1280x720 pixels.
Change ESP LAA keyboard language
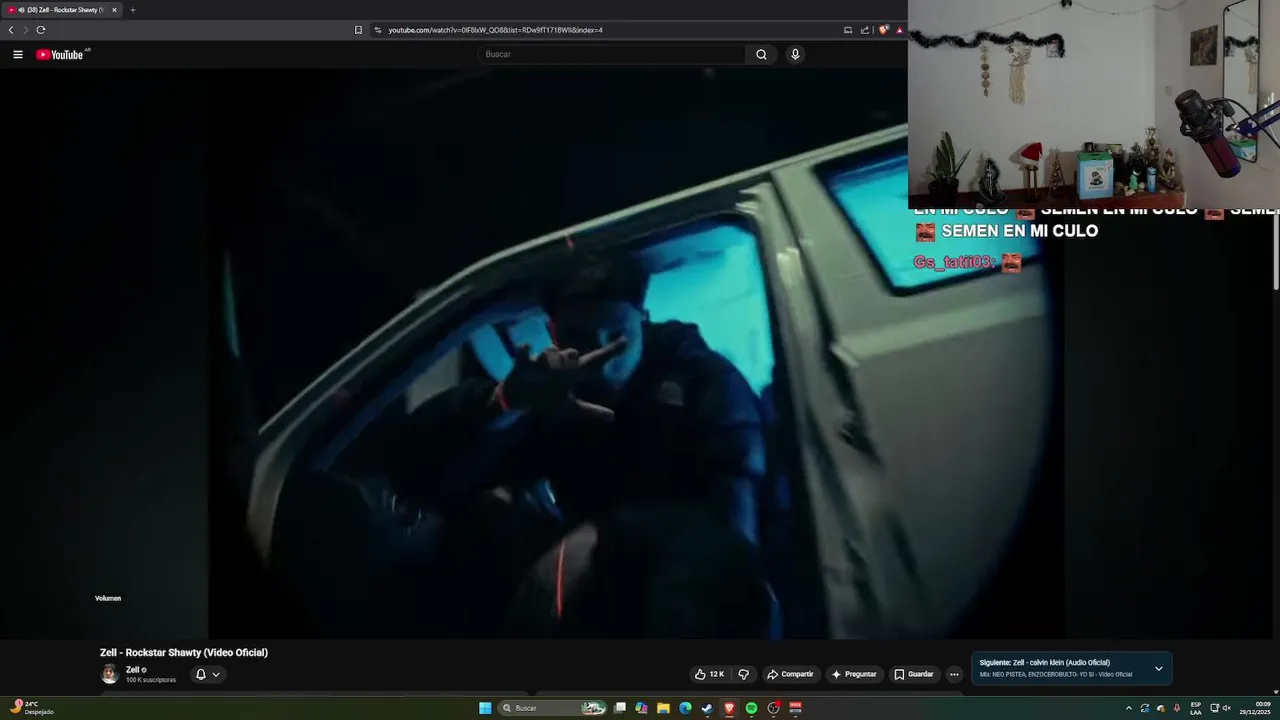pos(1196,708)
